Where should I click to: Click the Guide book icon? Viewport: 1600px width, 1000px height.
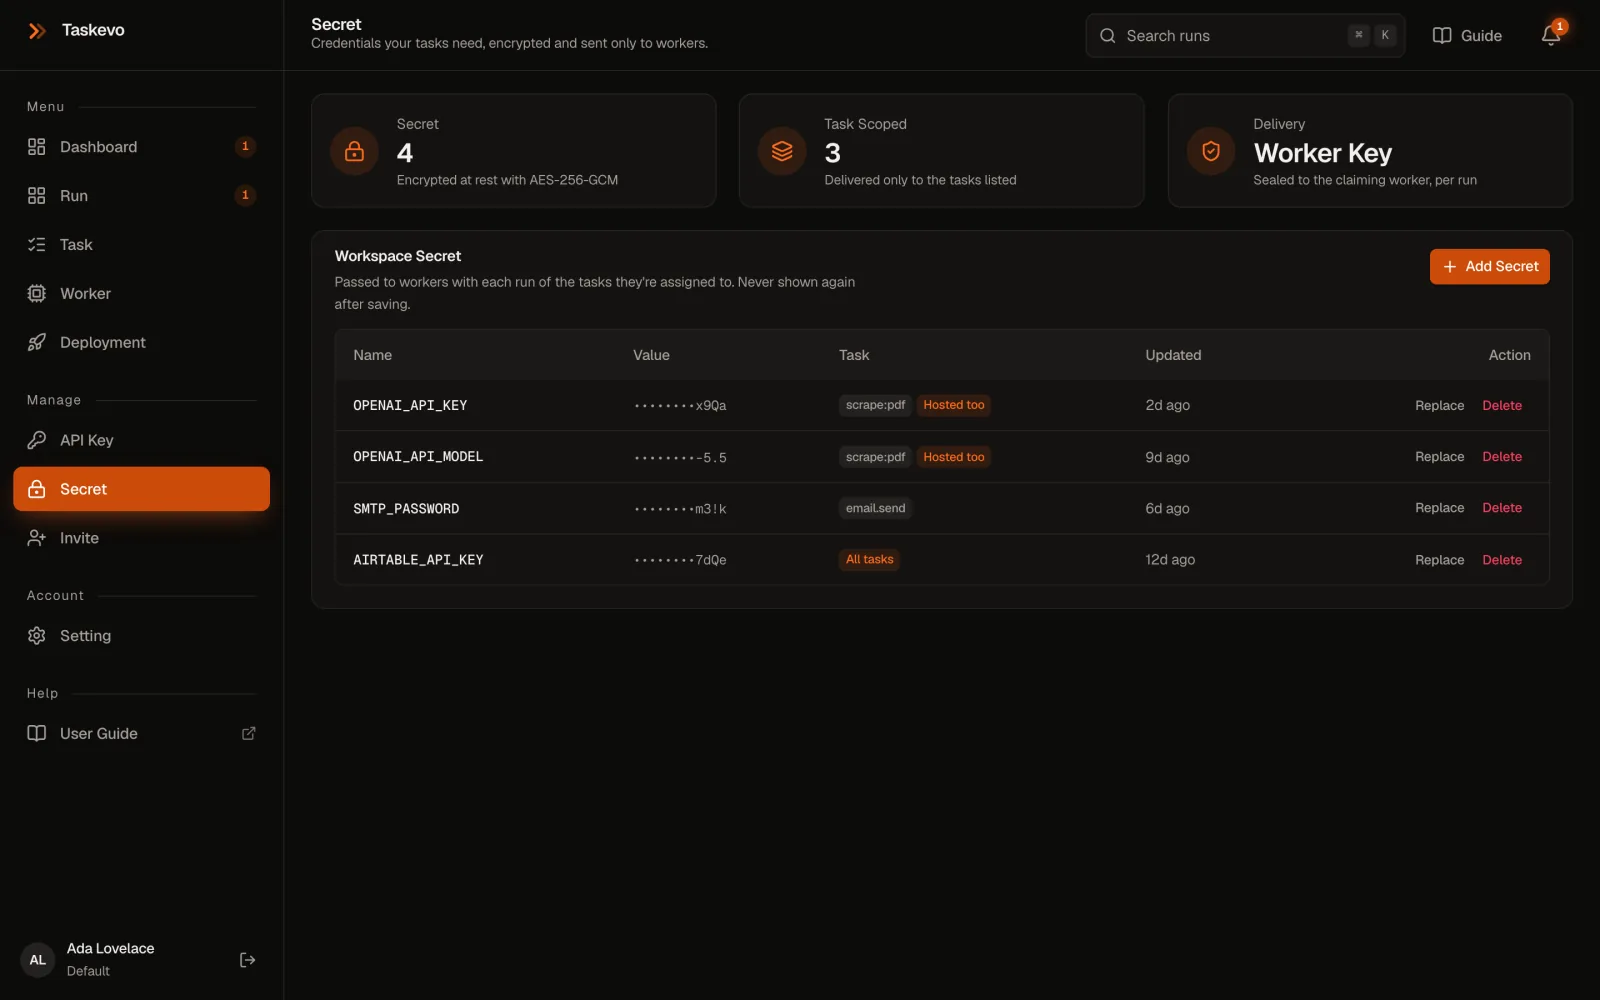pos(1442,36)
